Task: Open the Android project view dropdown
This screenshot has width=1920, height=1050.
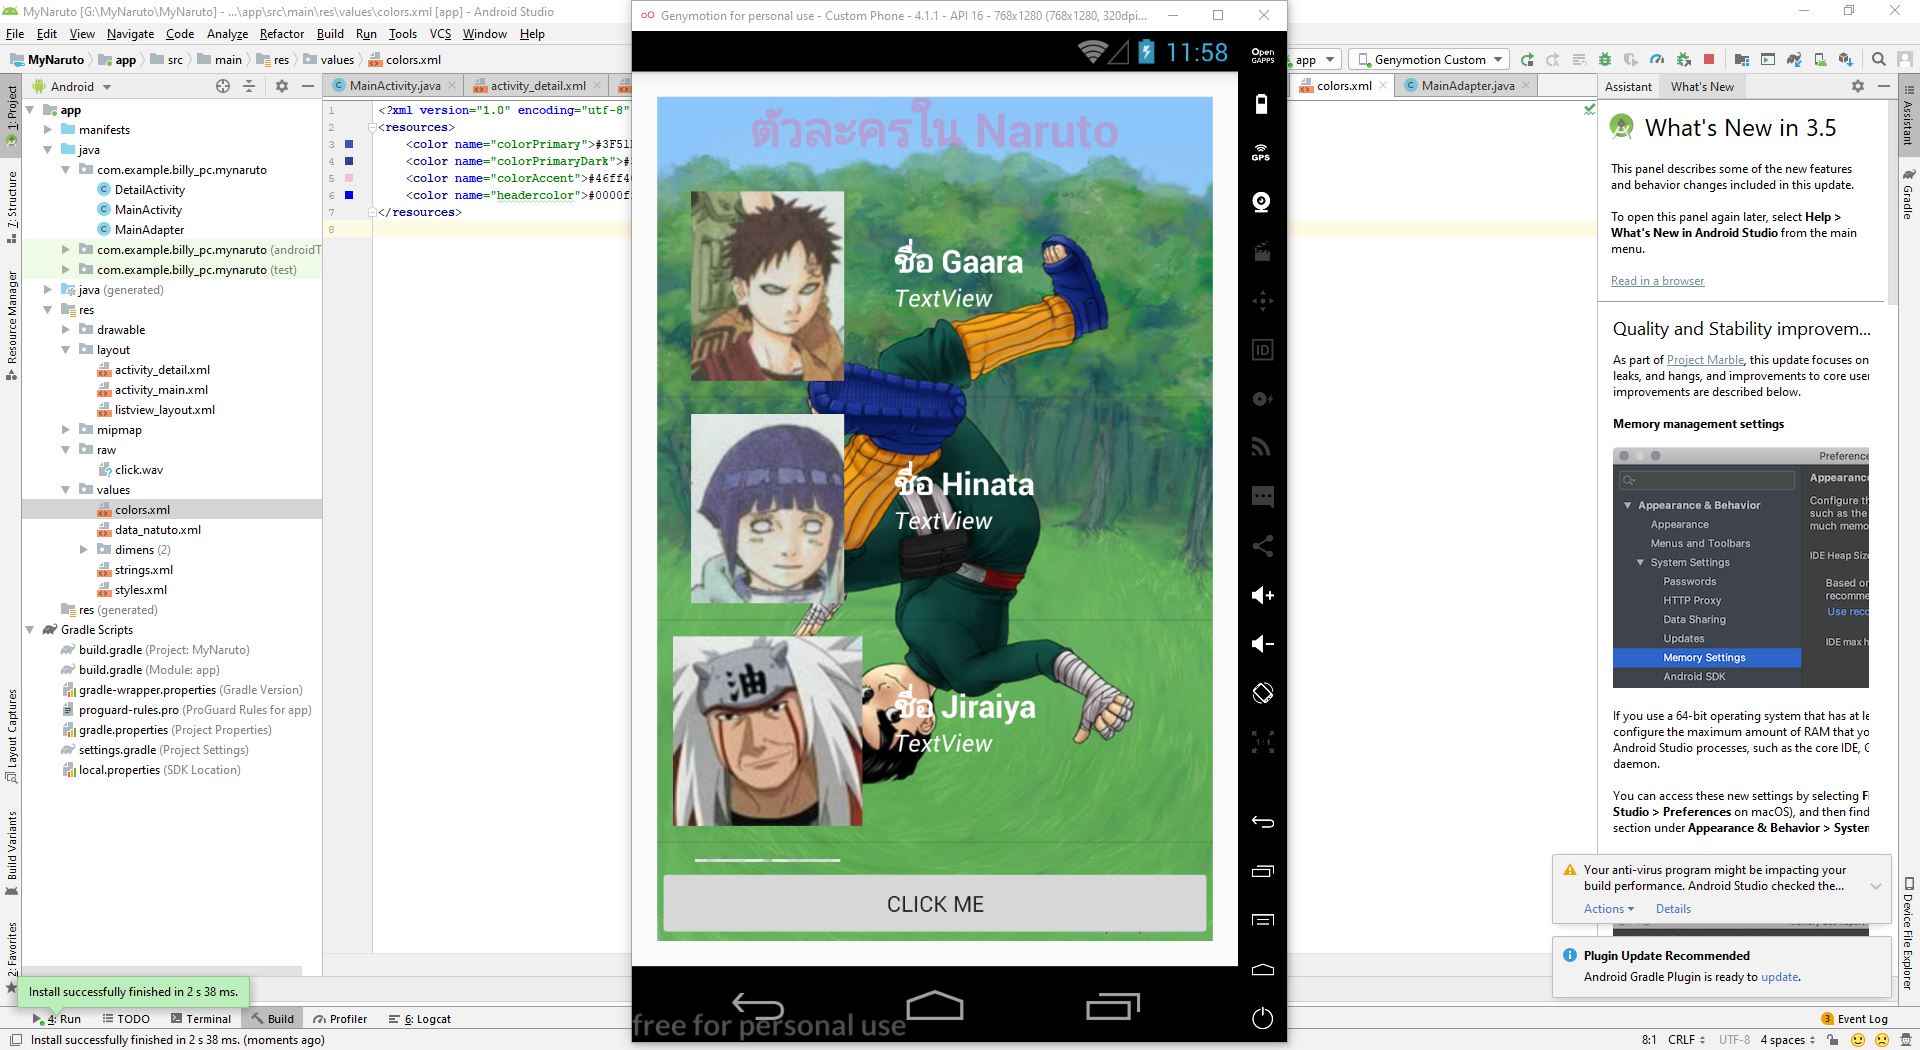Action: click(72, 87)
